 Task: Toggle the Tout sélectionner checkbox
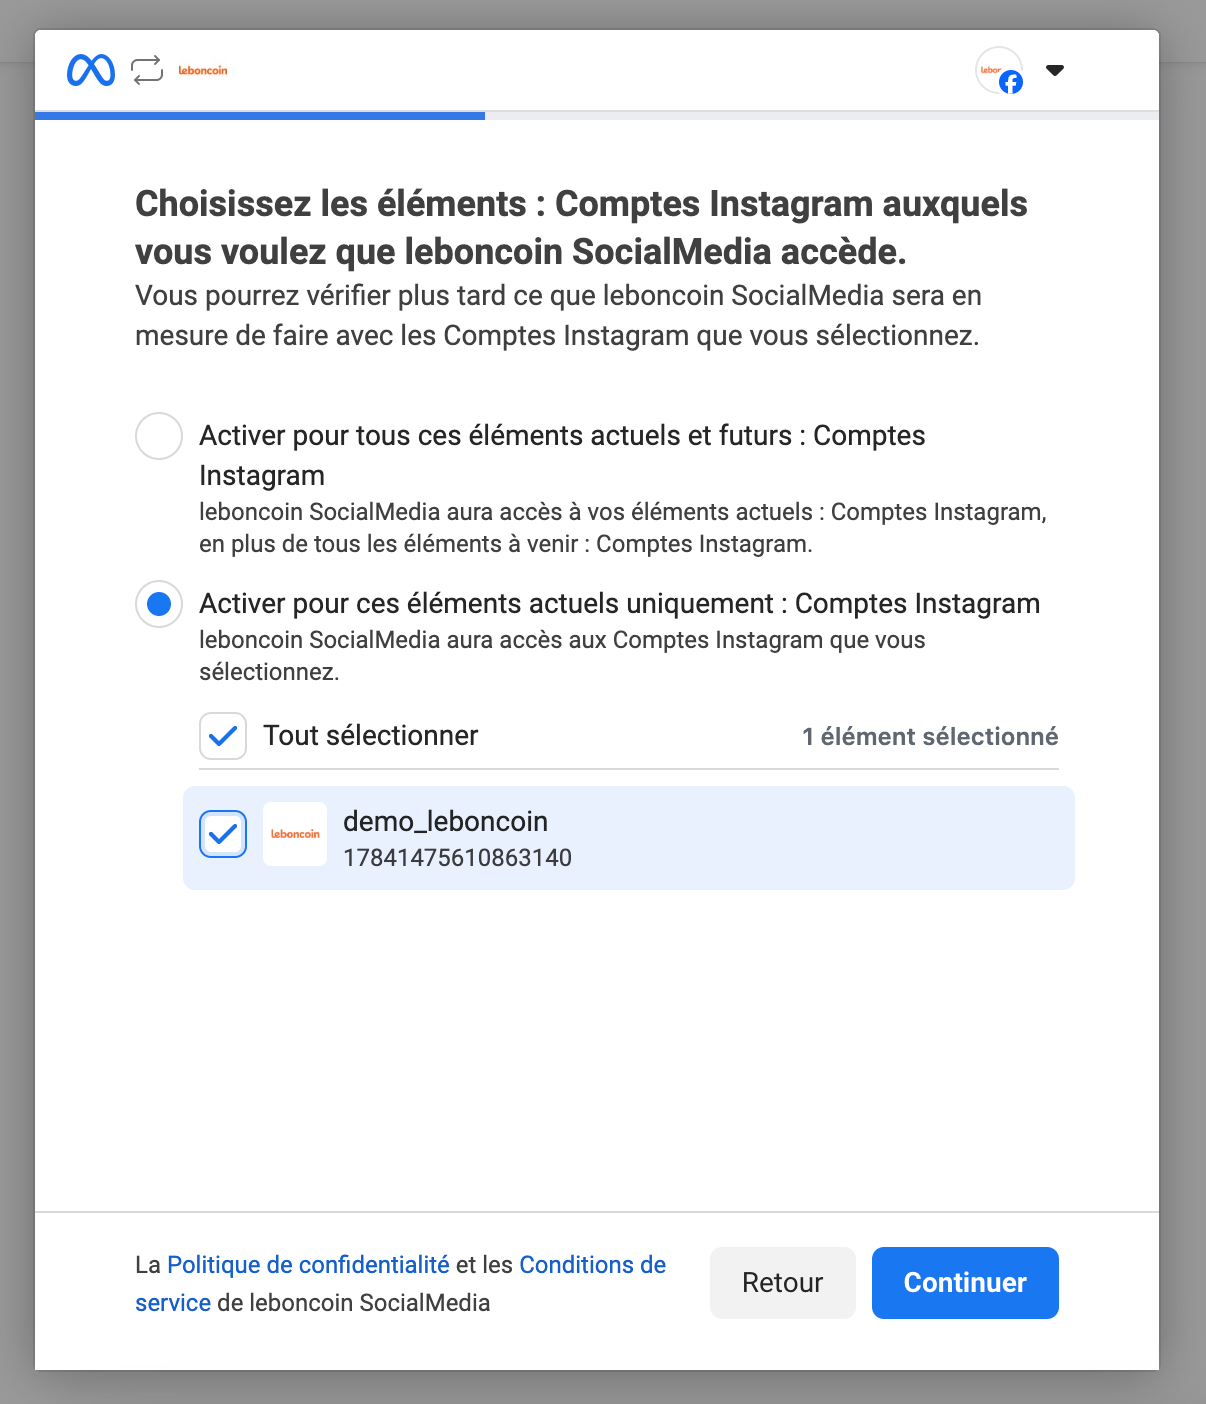coord(223,736)
